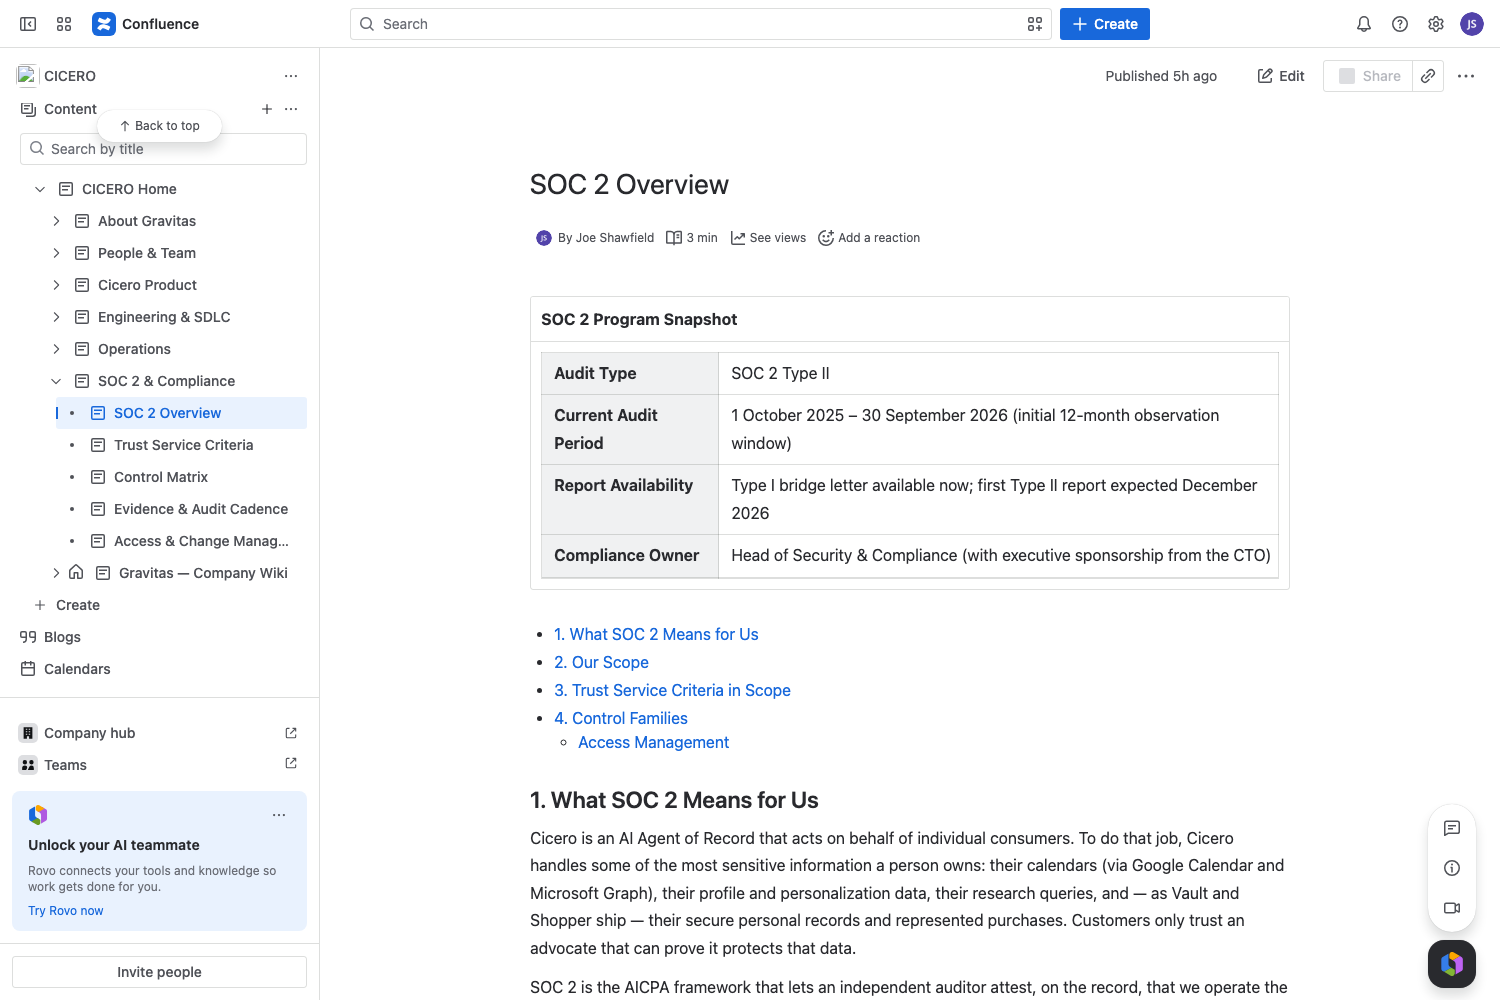The image size is (1500, 1000).
Task: Open the Company hub item
Action: (x=89, y=733)
